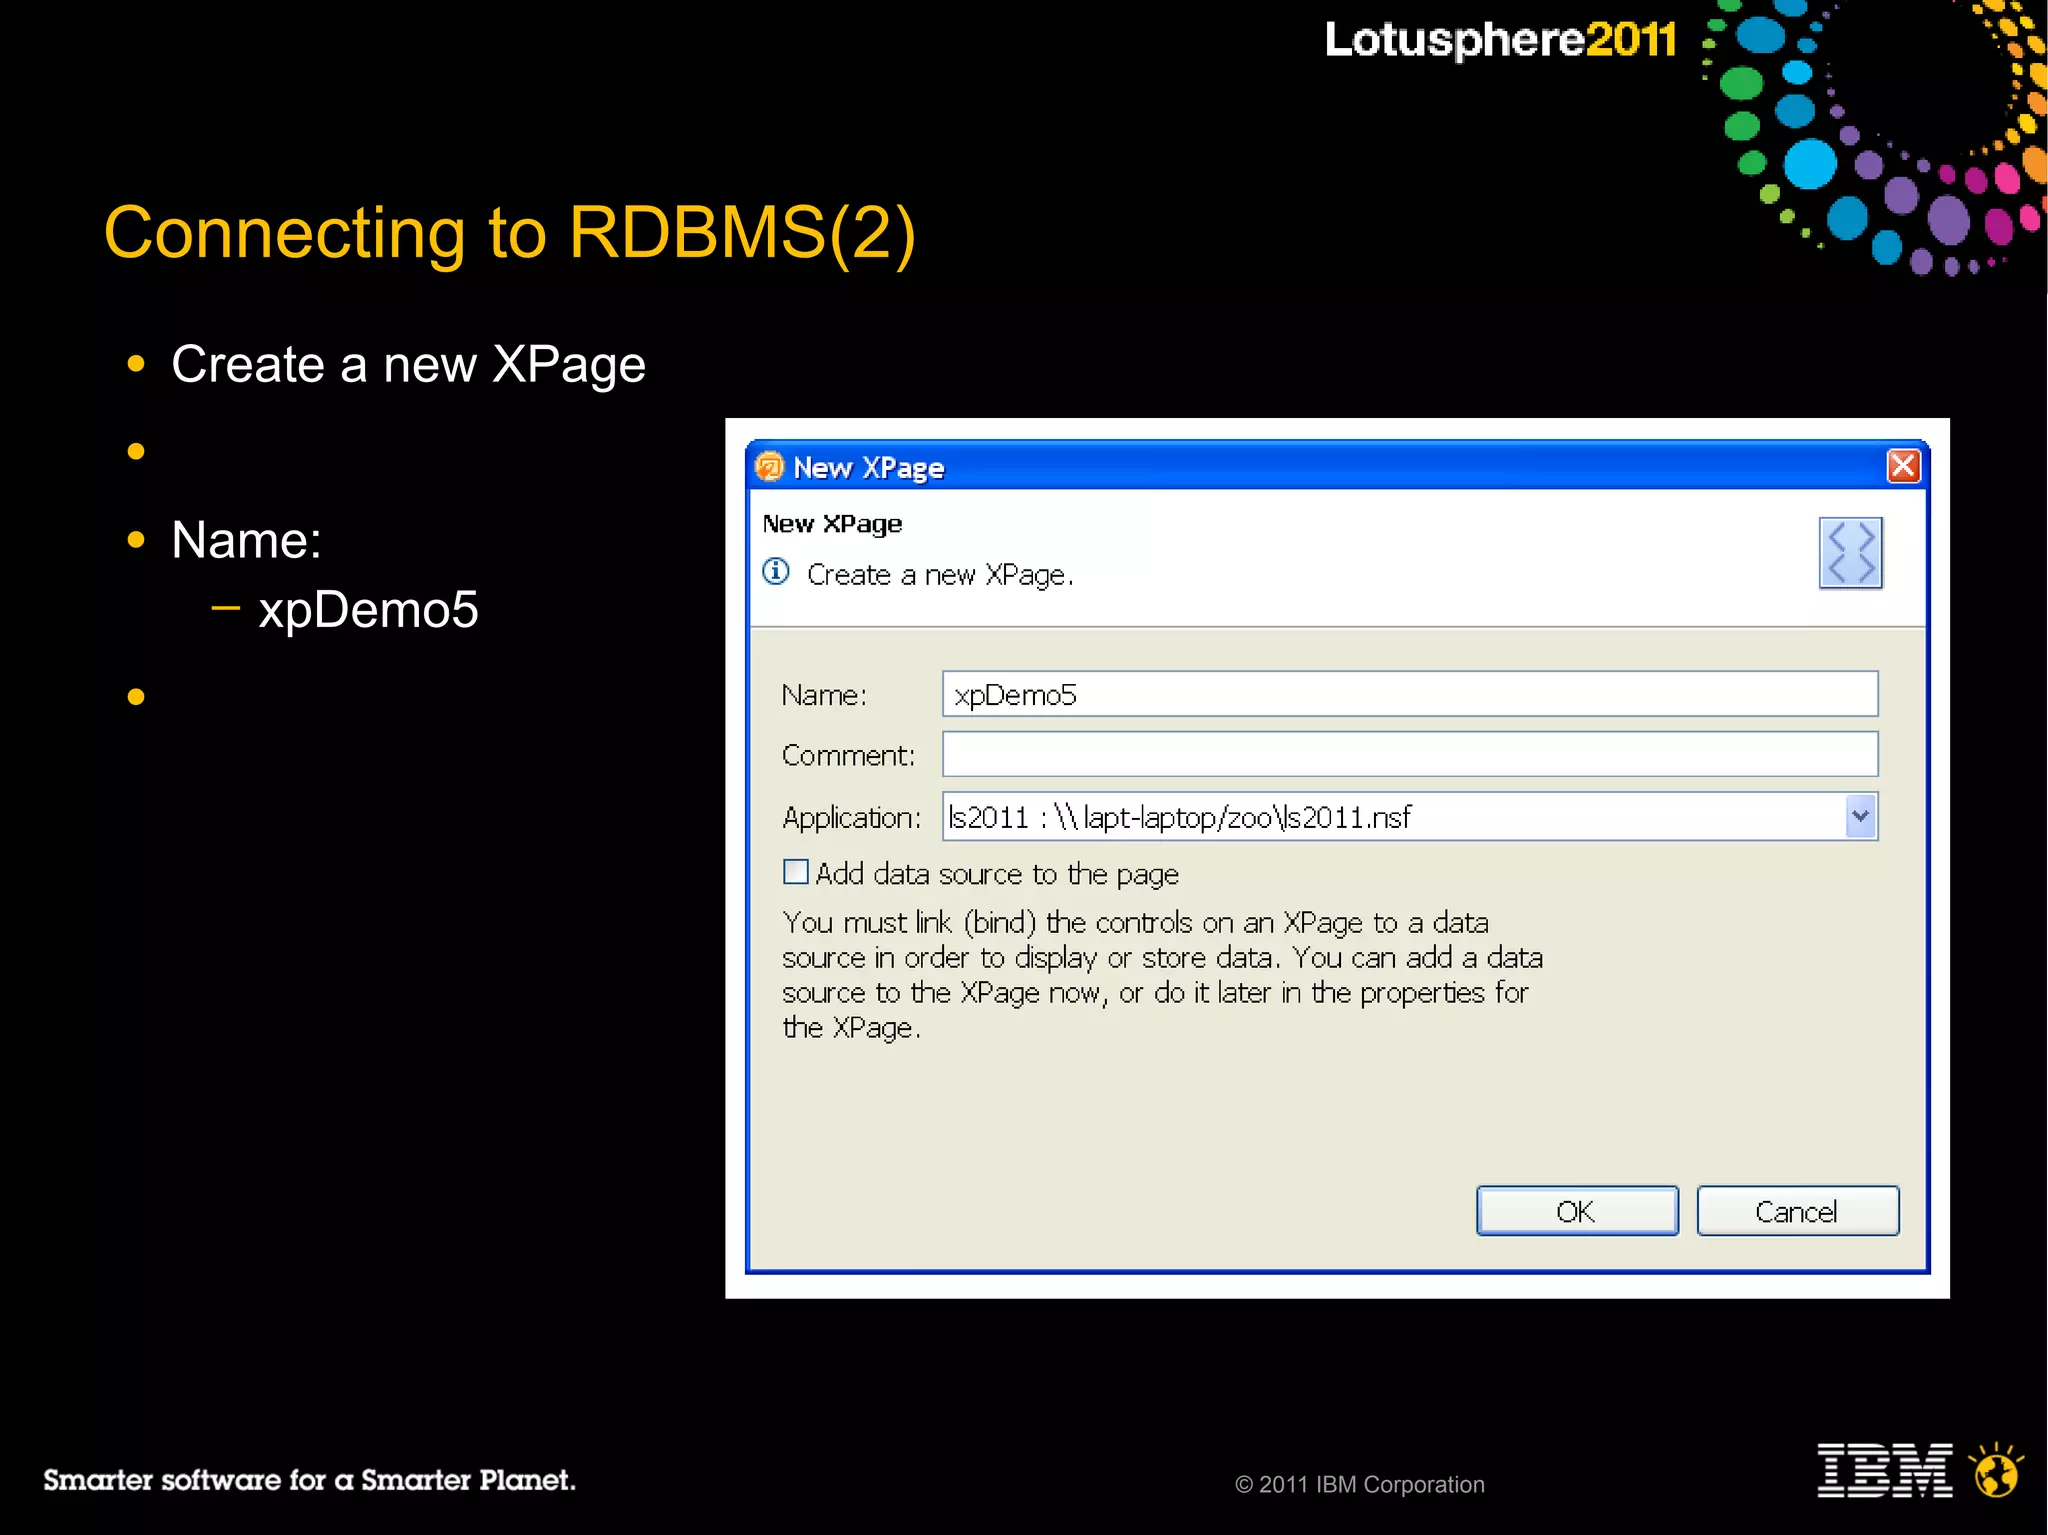Click the info icon beside Create a new XPage

776,572
